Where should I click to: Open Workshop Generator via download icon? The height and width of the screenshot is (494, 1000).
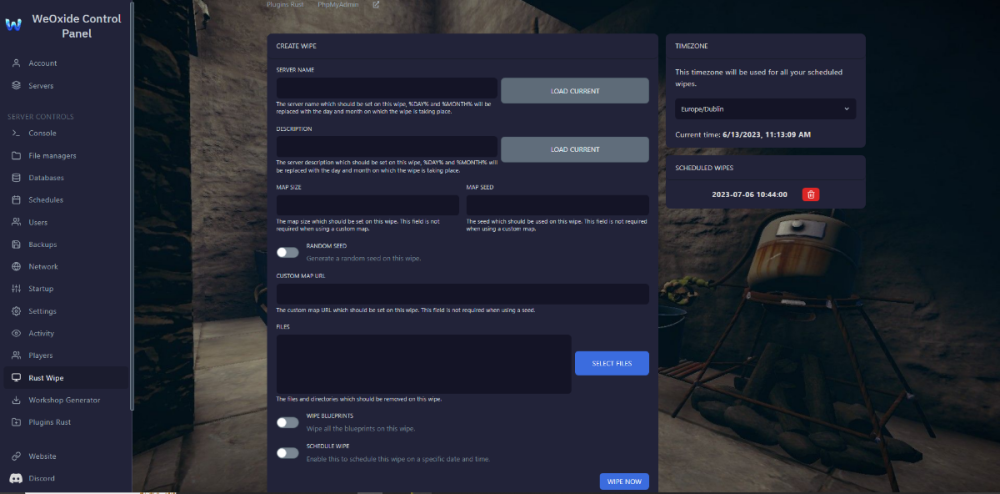pyautogui.click(x=16, y=400)
